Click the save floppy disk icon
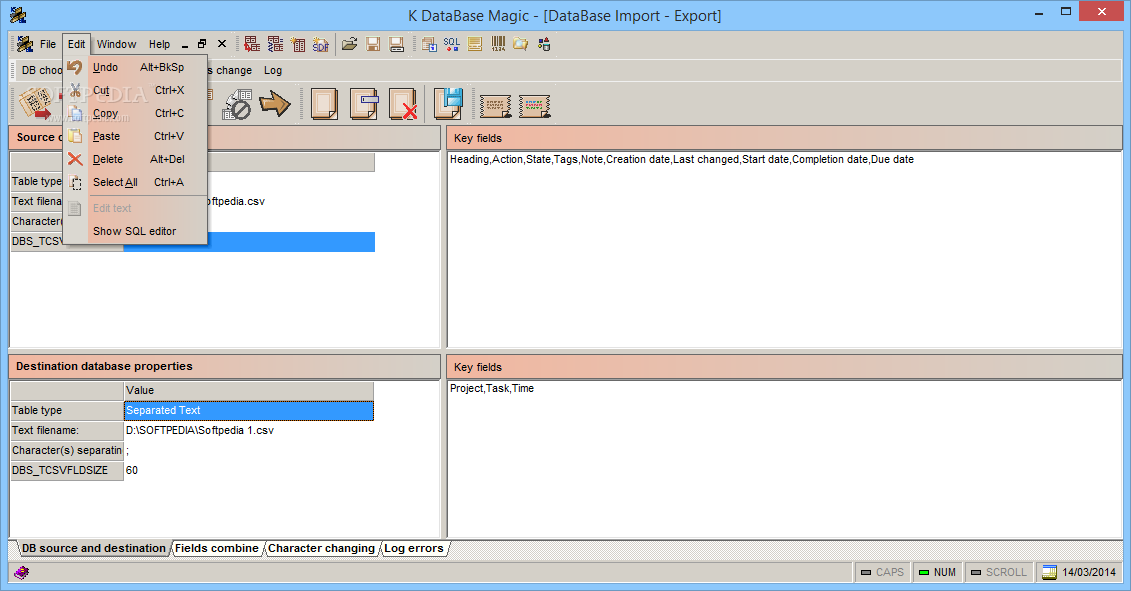 (x=373, y=44)
